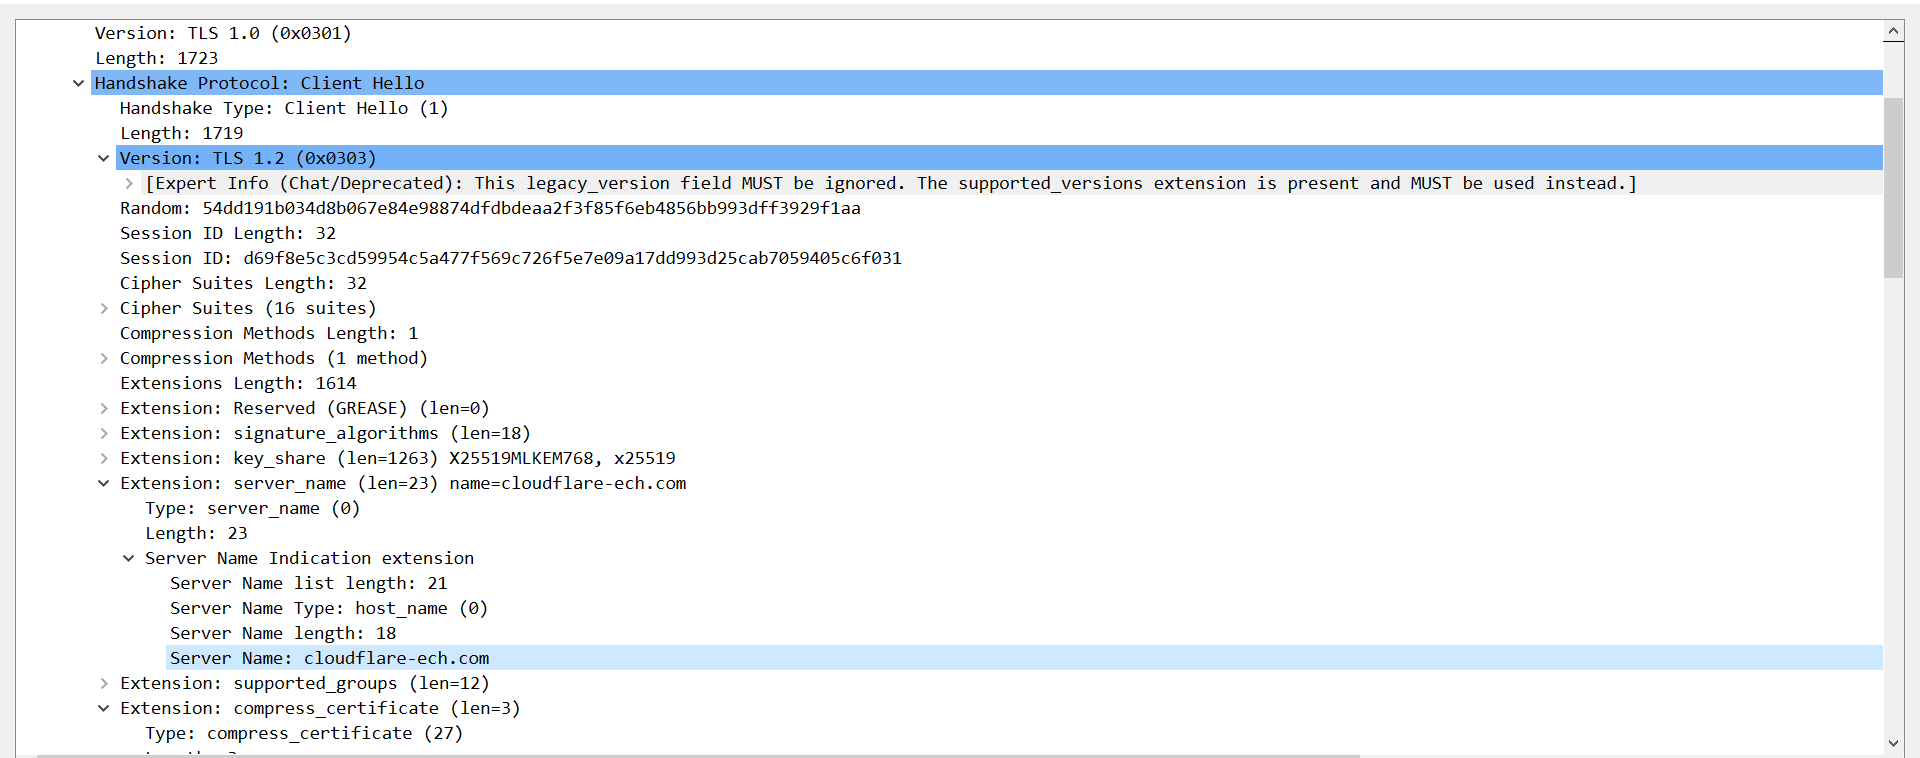Click the Extensions Length: 1614 row
Screen dimensions: 1920x758
click(x=238, y=383)
